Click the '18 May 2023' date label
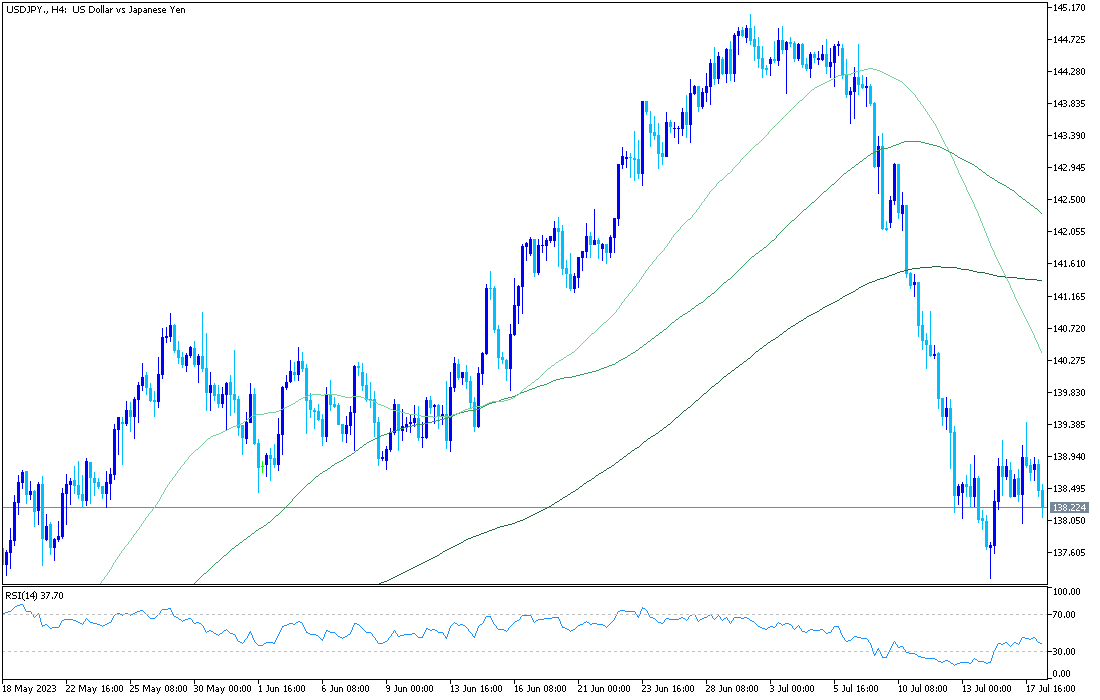Viewport: 1100px width, 700px height. (x=27, y=689)
